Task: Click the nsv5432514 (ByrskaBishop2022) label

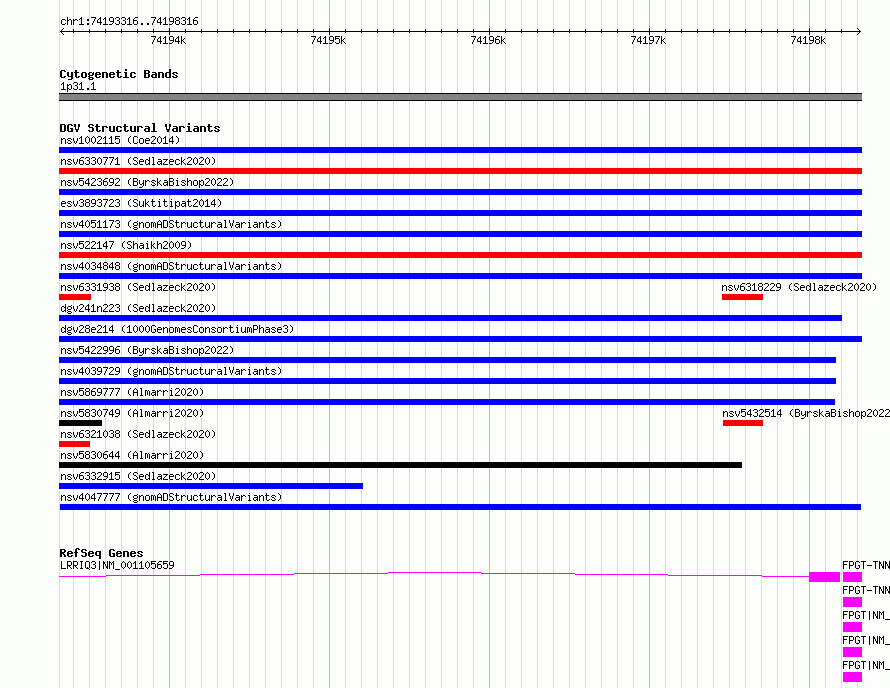Action: (806, 413)
